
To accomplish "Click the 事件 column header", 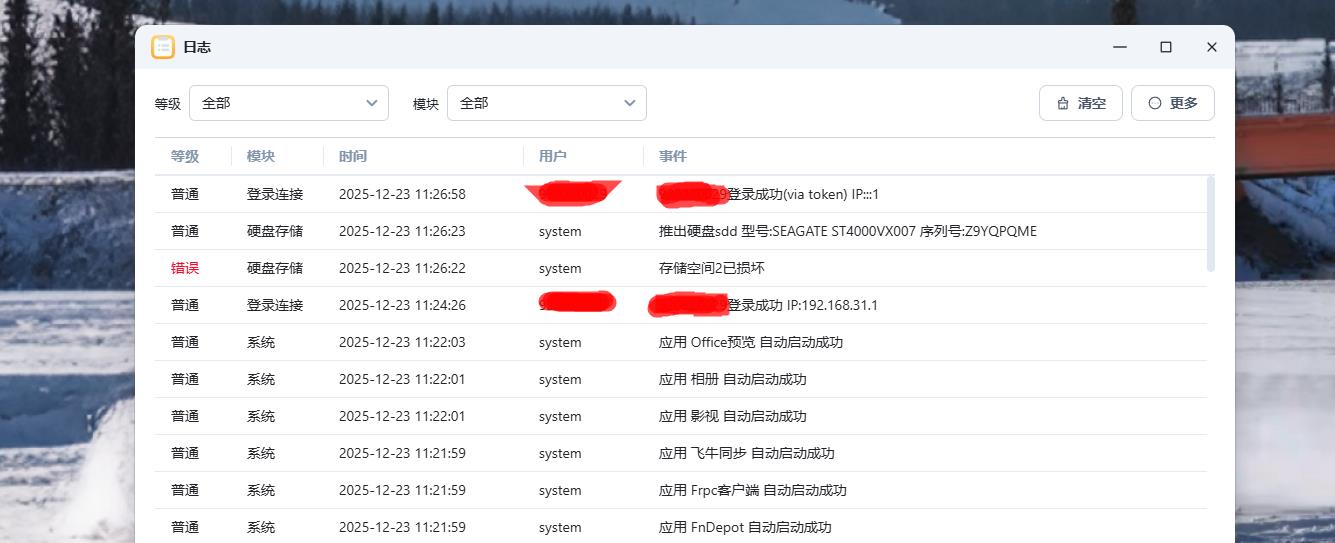I will click(x=673, y=156).
